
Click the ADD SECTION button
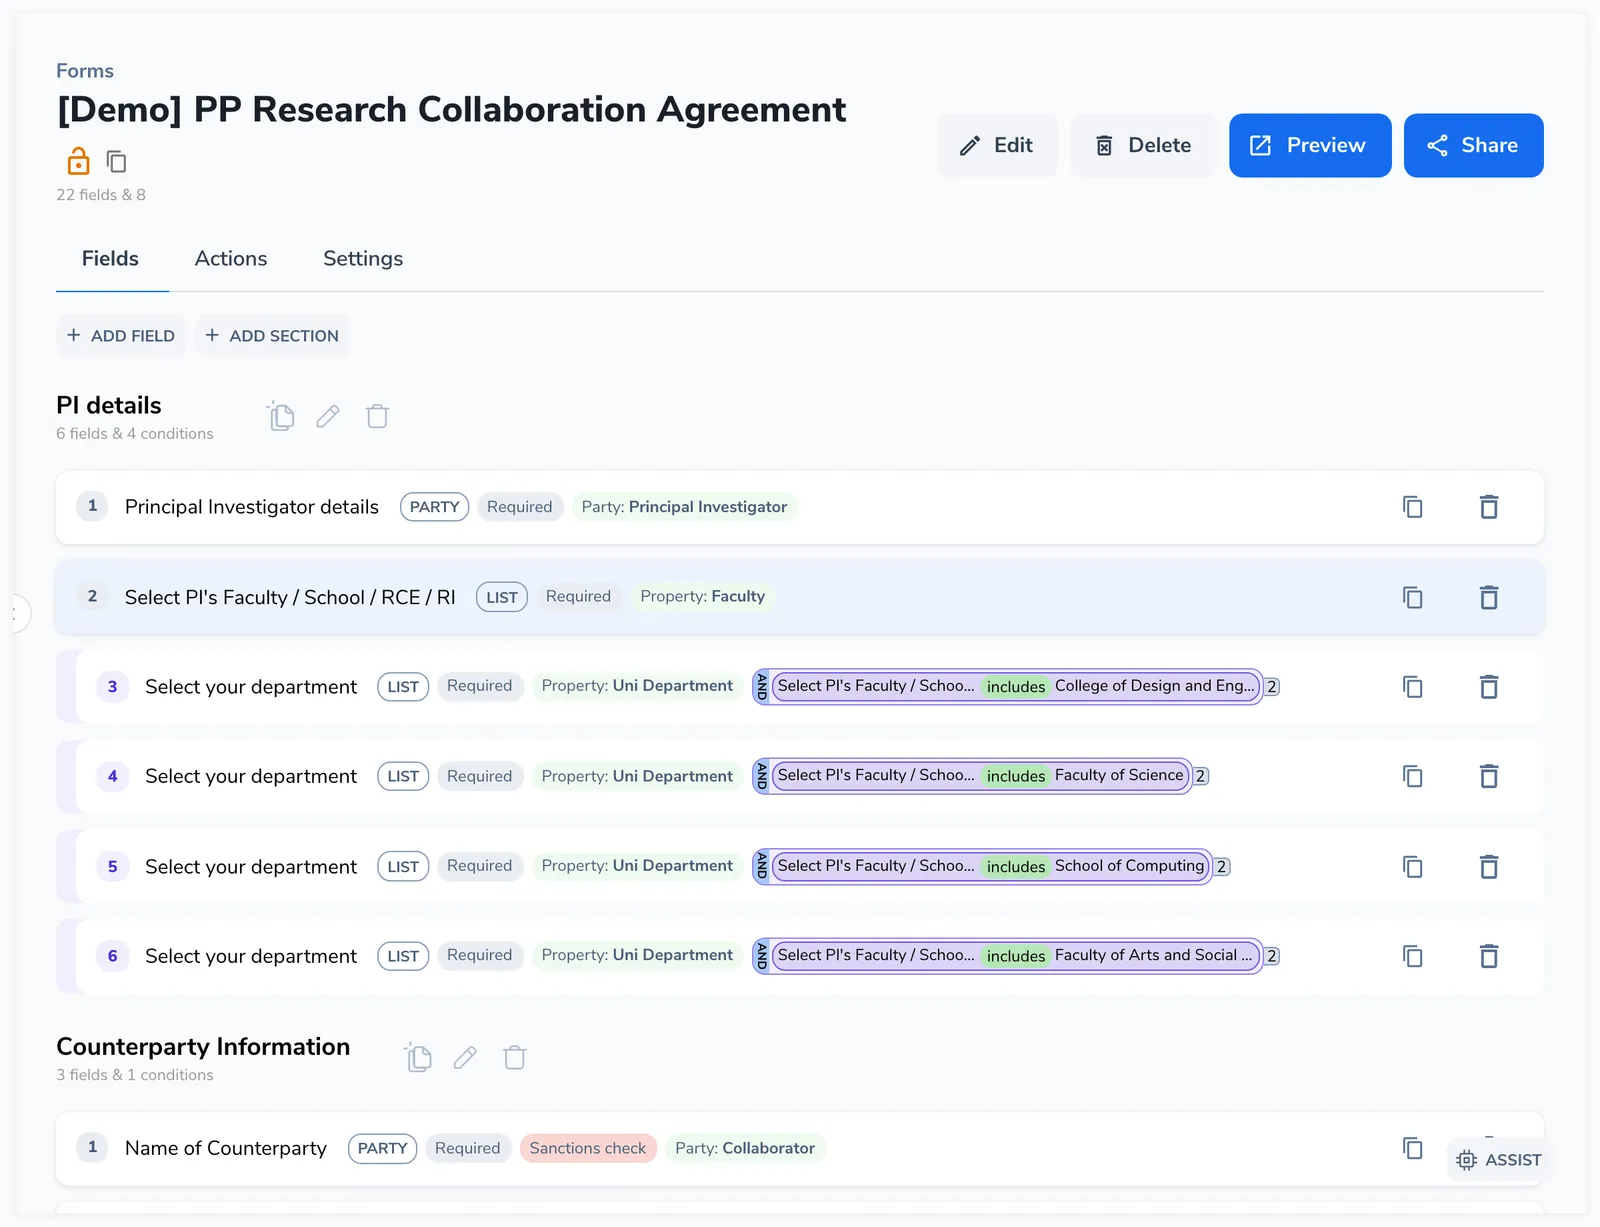[272, 336]
